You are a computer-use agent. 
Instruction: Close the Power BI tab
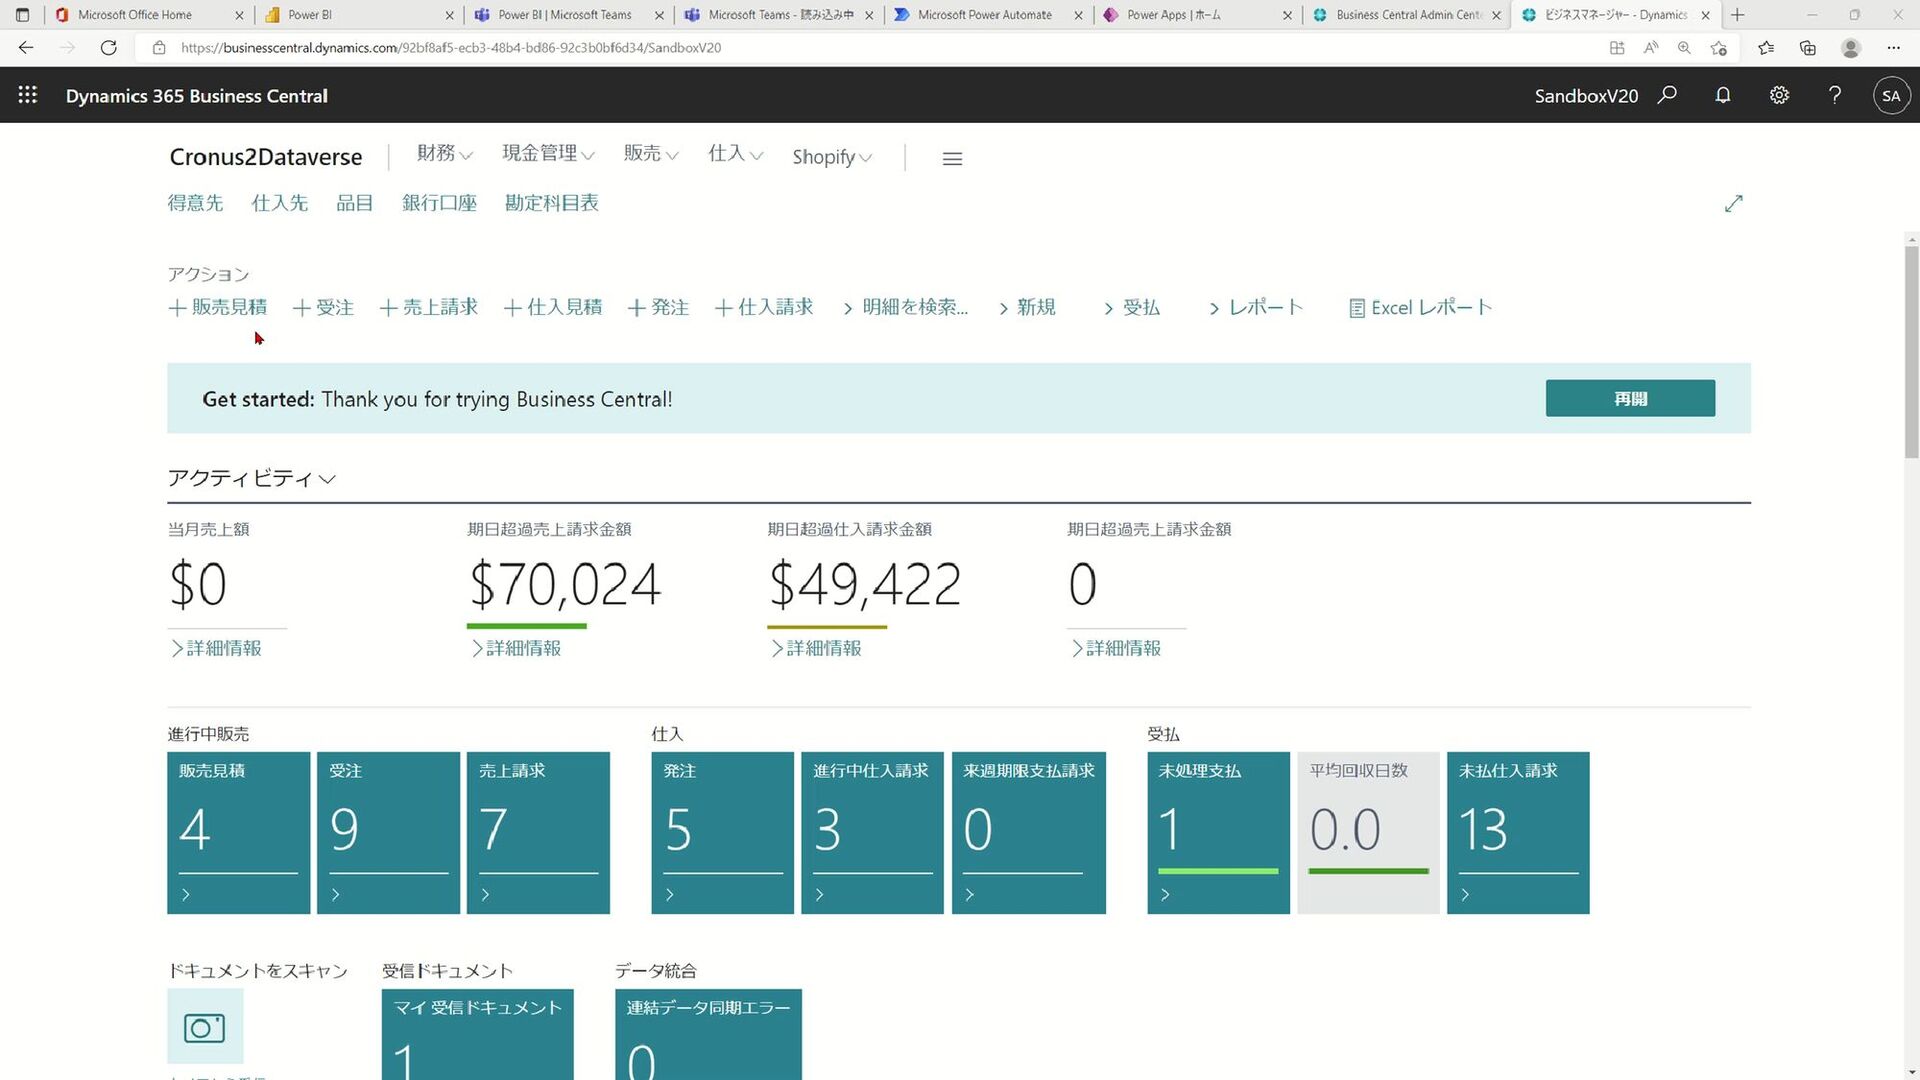[449, 15]
